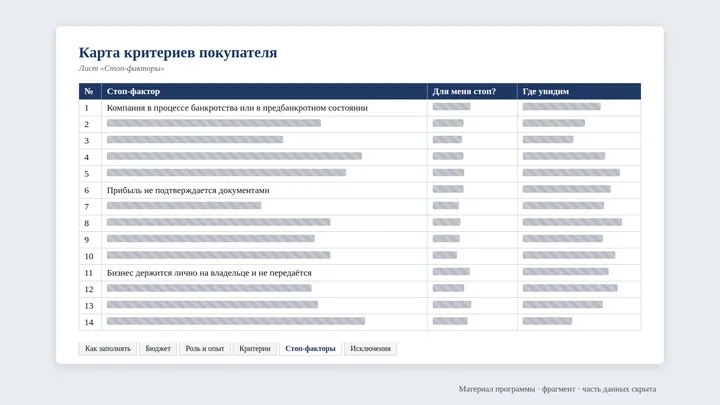Click «Где увидим» cell in row 1
This screenshot has height=405, width=720.
579,108
